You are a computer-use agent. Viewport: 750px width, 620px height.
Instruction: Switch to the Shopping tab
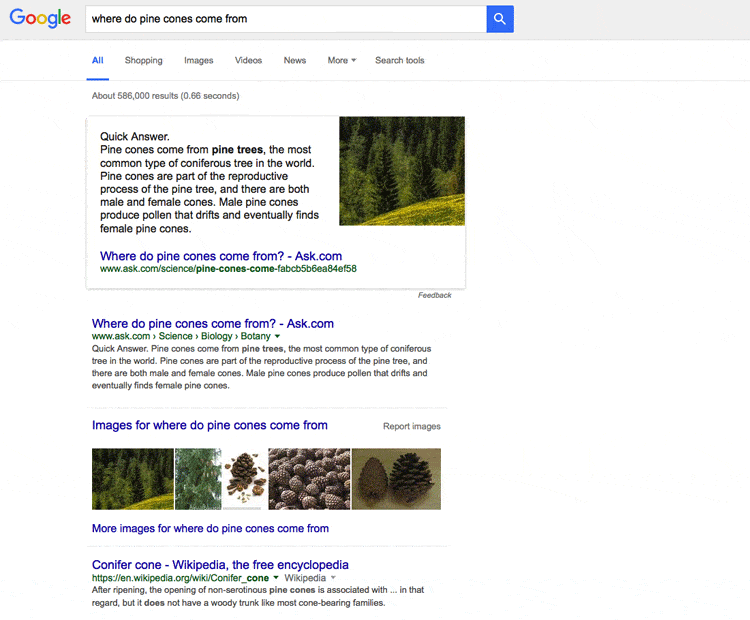point(143,60)
